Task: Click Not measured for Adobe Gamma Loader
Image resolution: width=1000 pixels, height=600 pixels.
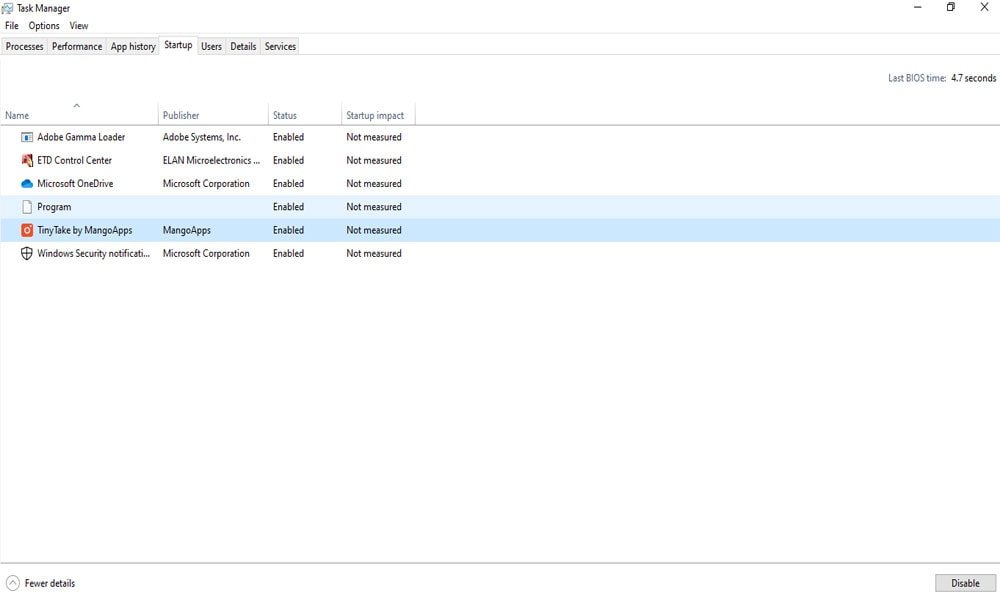Action: (x=374, y=137)
